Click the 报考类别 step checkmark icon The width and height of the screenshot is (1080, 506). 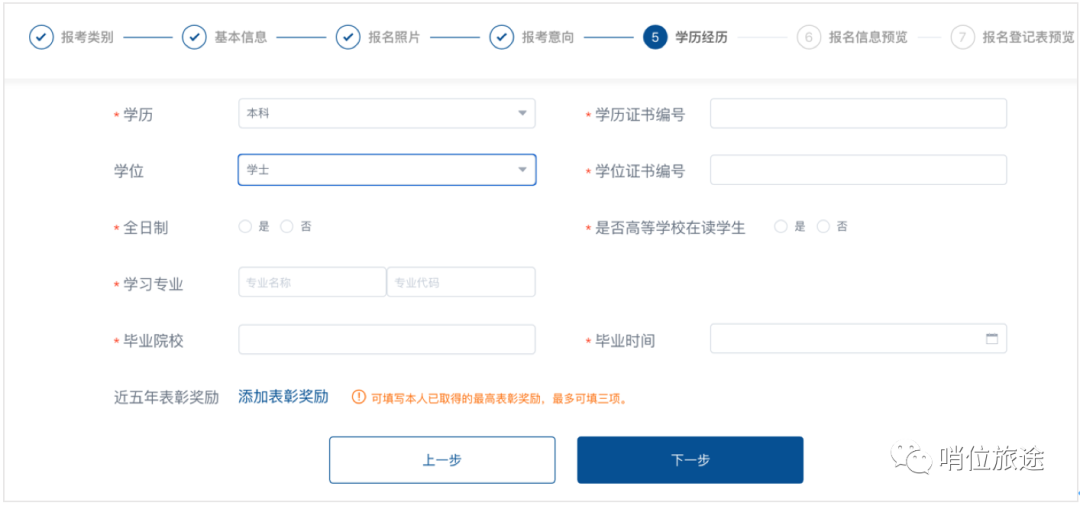click(x=41, y=38)
